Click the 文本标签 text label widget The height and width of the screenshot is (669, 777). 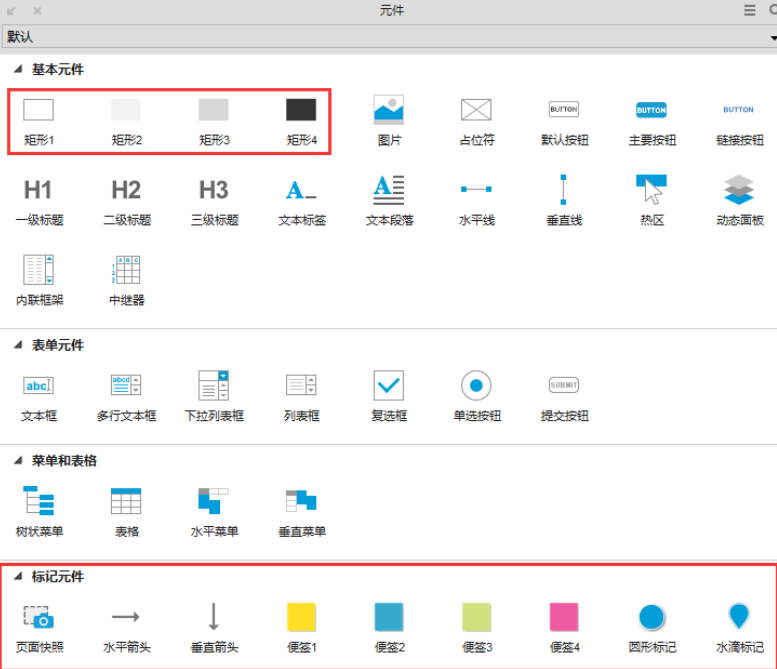[301, 202]
